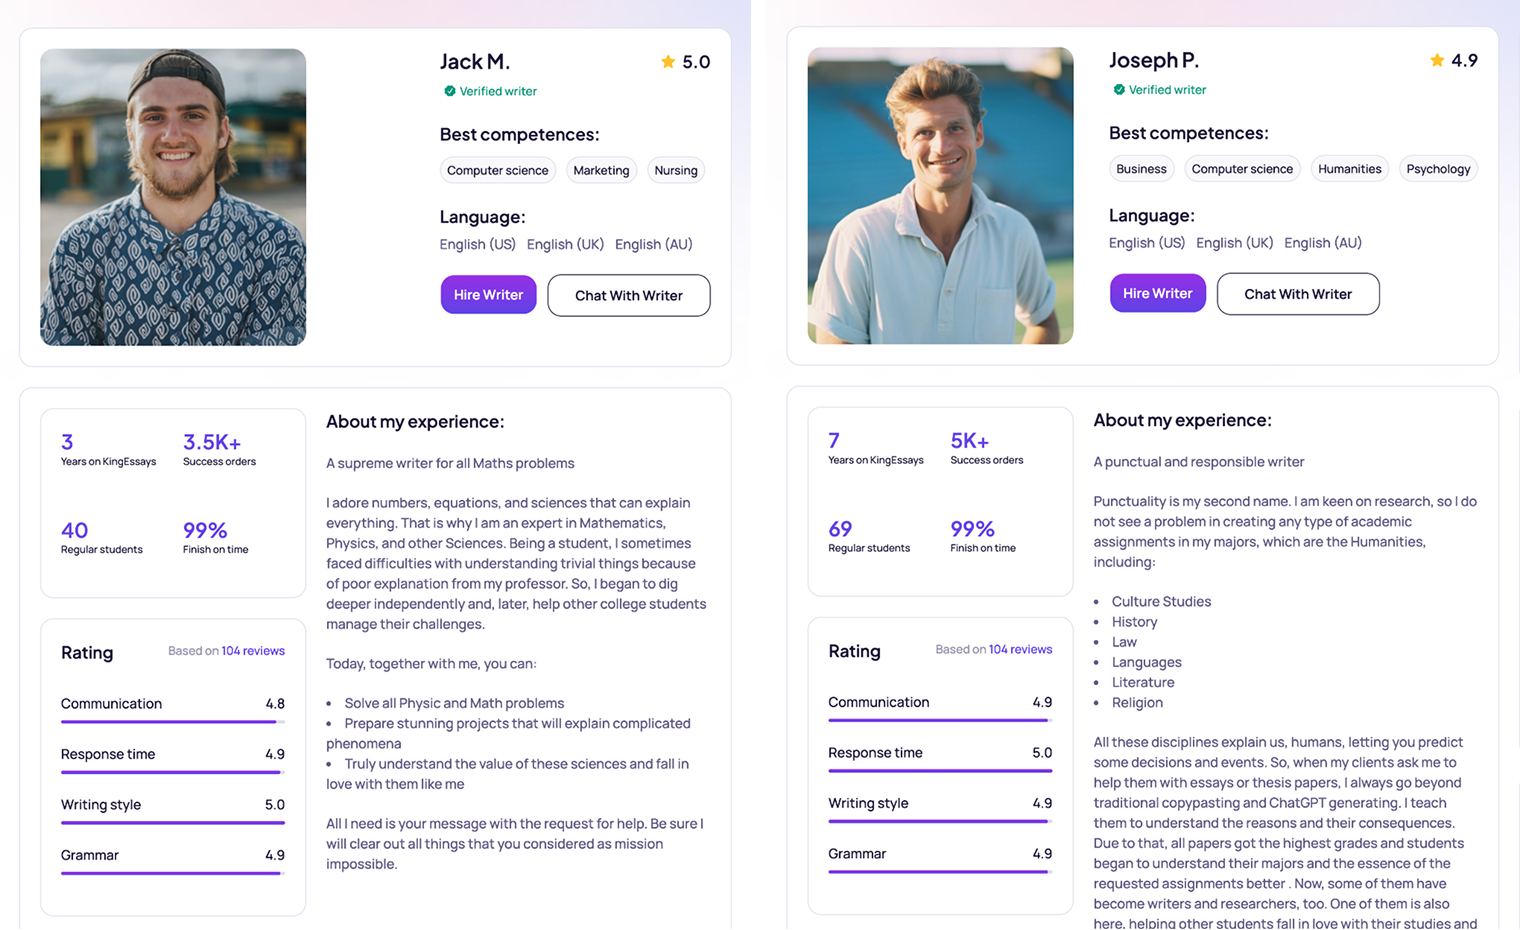Open Joseph P.'s profile photo
The width and height of the screenshot is (1520, 930).
(940, 196)
